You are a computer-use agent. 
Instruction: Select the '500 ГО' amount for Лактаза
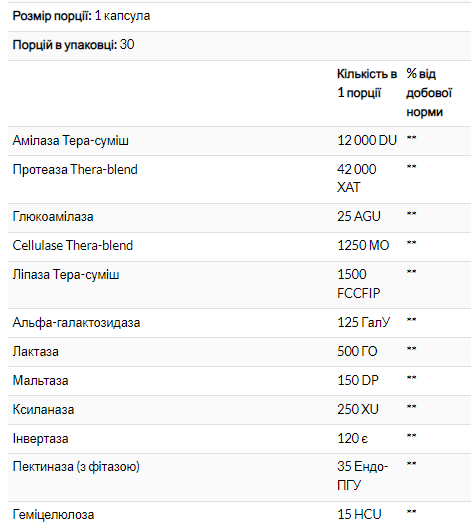(x=357, y=352)
